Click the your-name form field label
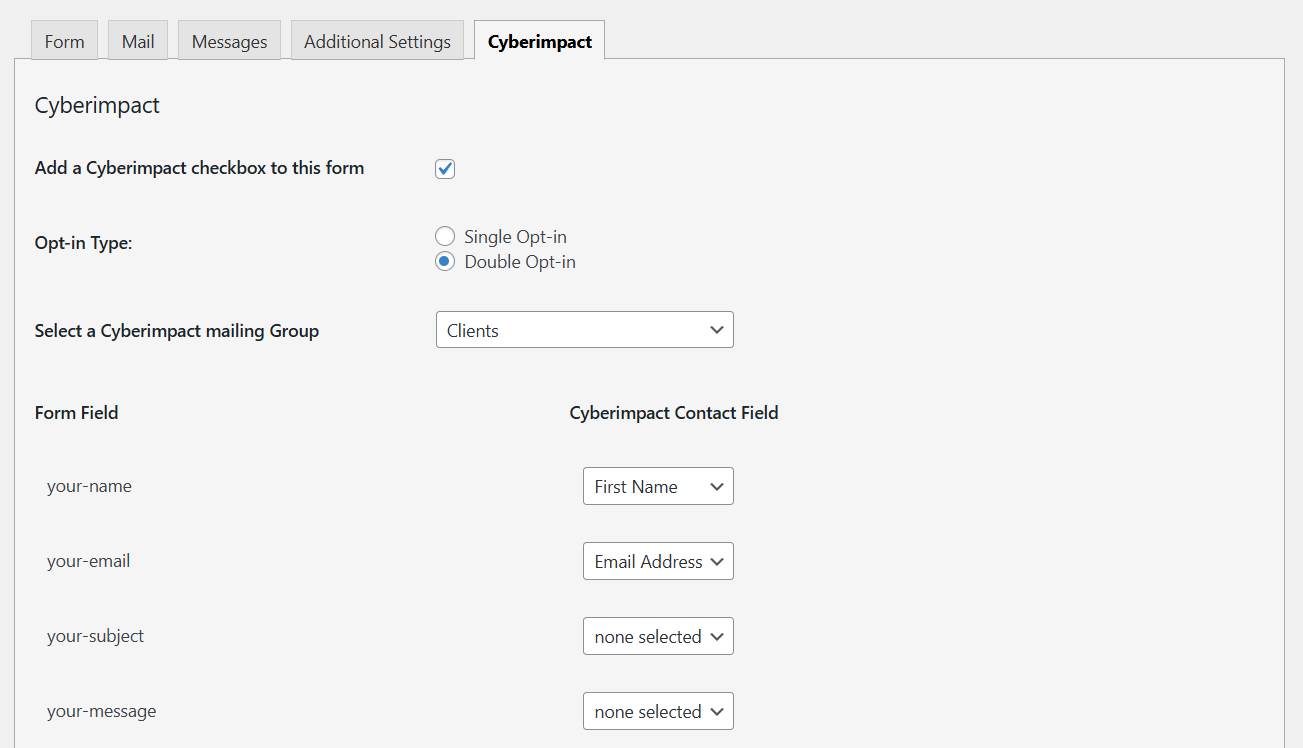This screenshot has height=748, width=1303. tap(89, 486)
